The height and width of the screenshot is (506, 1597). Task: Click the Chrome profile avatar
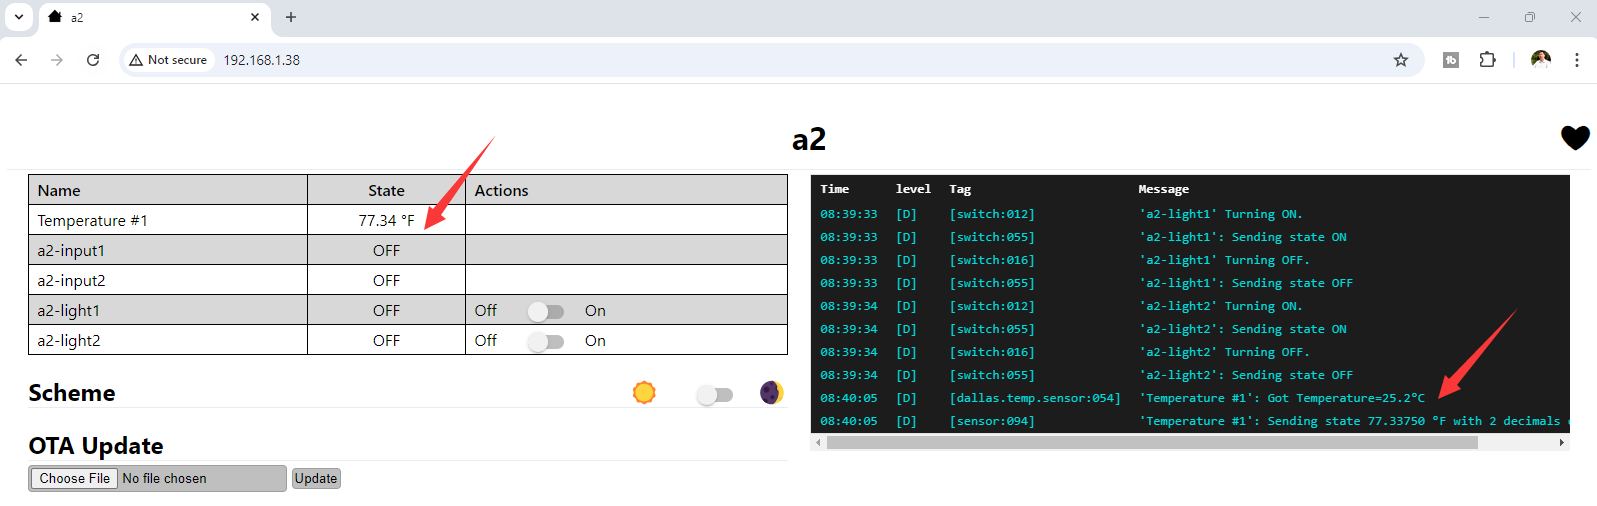pyautogui.click(x=1540, y=60)
